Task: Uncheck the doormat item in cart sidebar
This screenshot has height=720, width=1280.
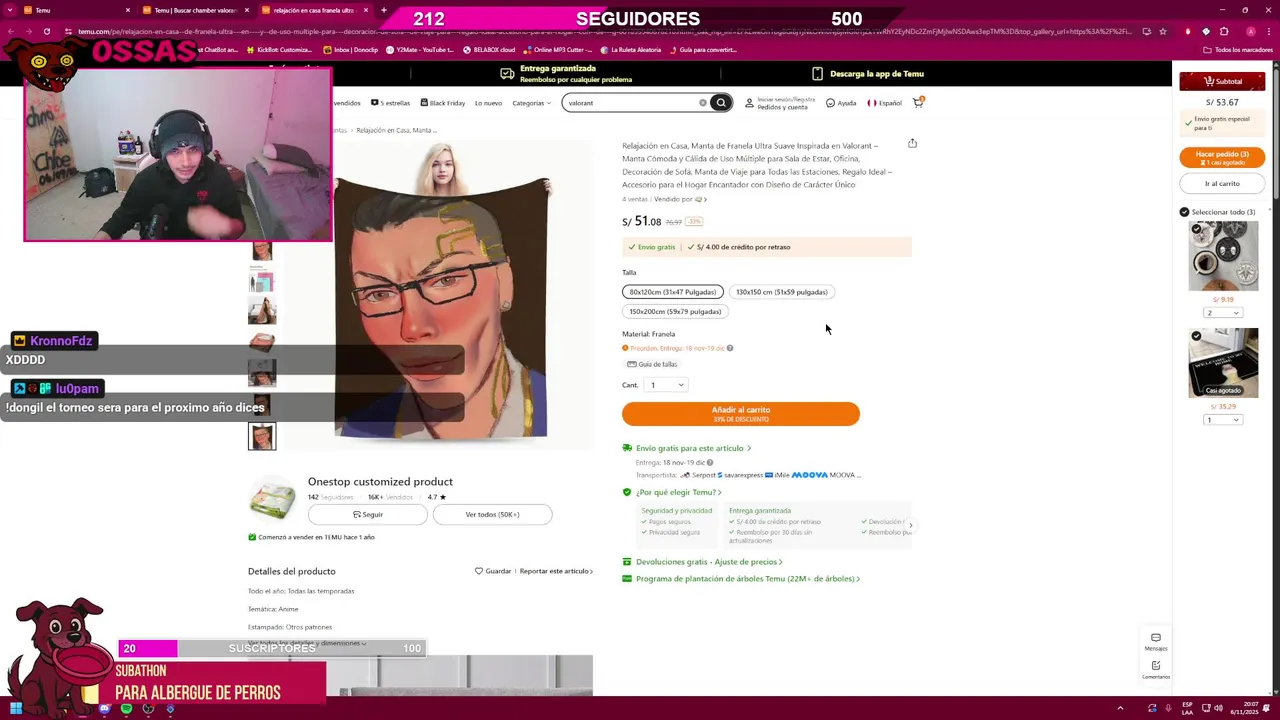Action: coord(1196,336)
